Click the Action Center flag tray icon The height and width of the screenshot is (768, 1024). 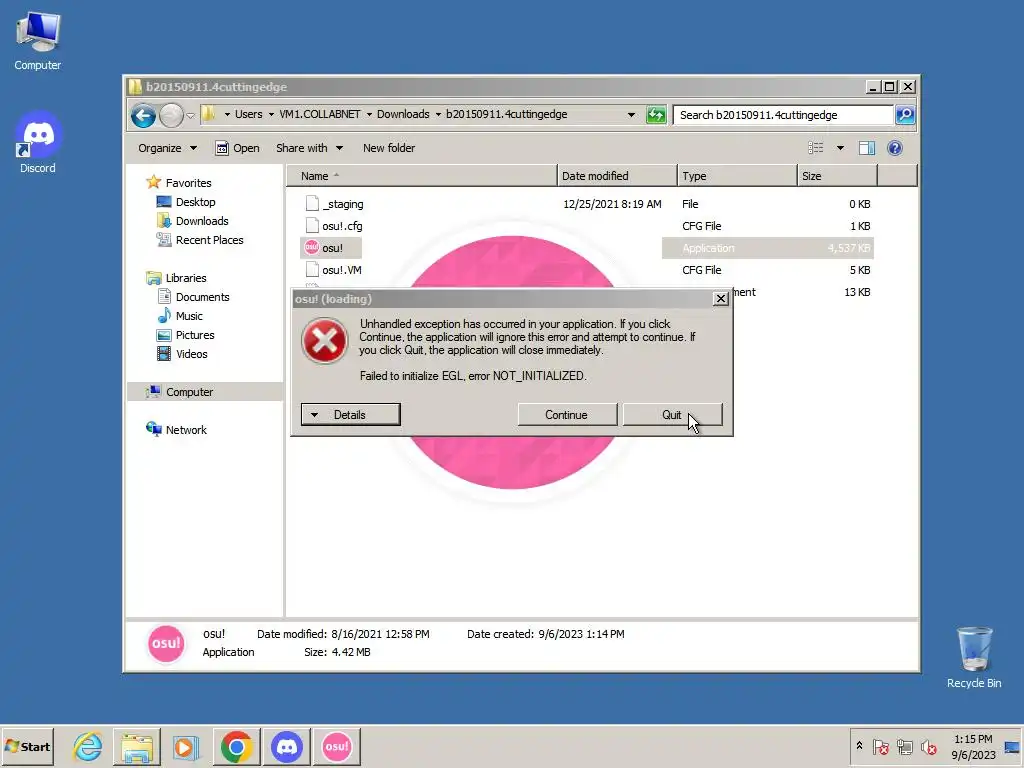(880, 746)
